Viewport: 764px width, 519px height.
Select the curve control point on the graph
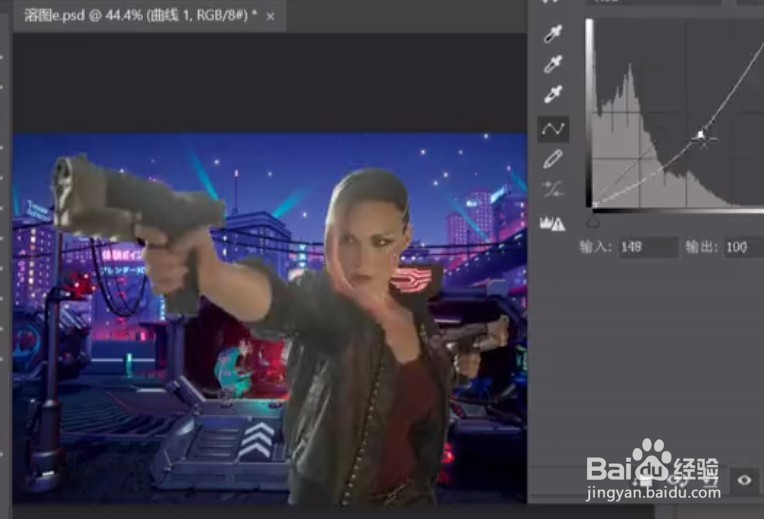[701, 135]
